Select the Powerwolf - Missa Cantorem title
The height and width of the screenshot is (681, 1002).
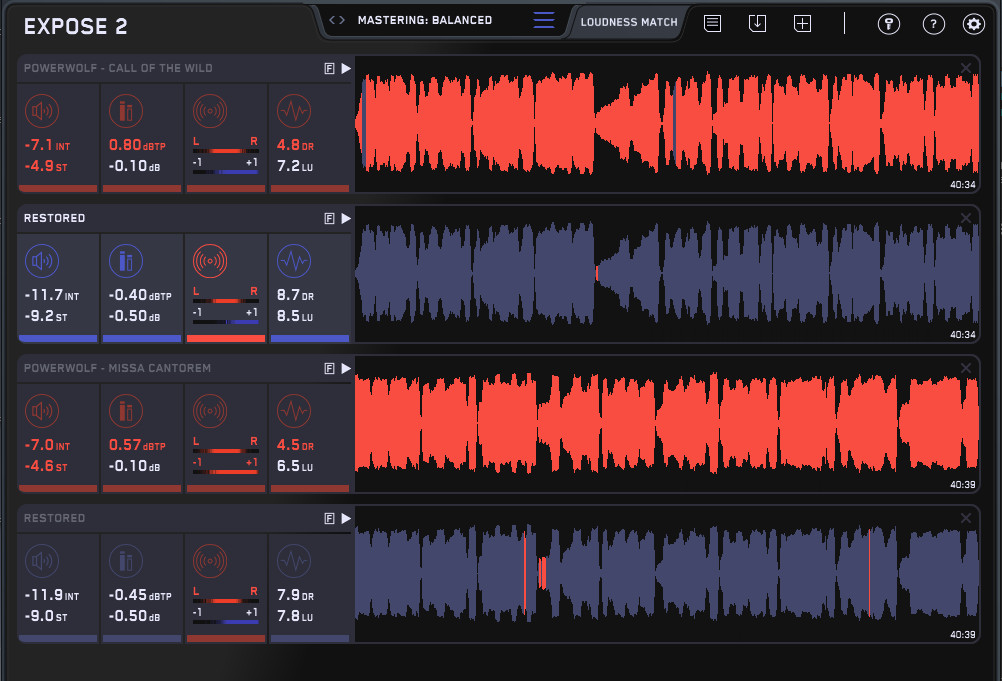coord(117,369)
